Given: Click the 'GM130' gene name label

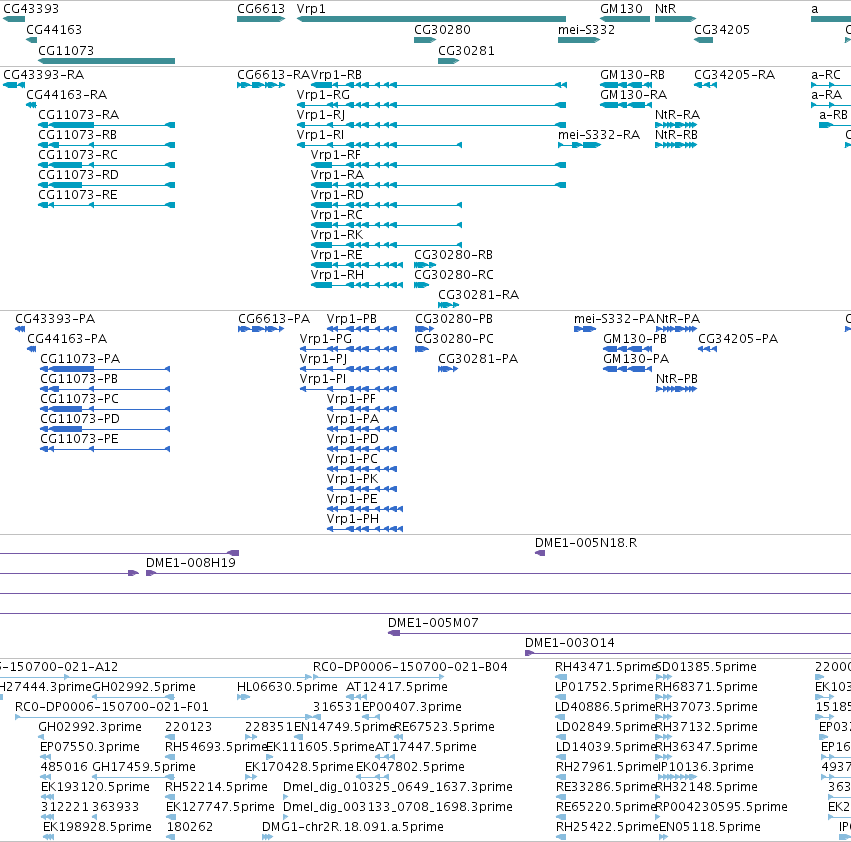Looking at the screenshot, I should click(x=621, y=9).
